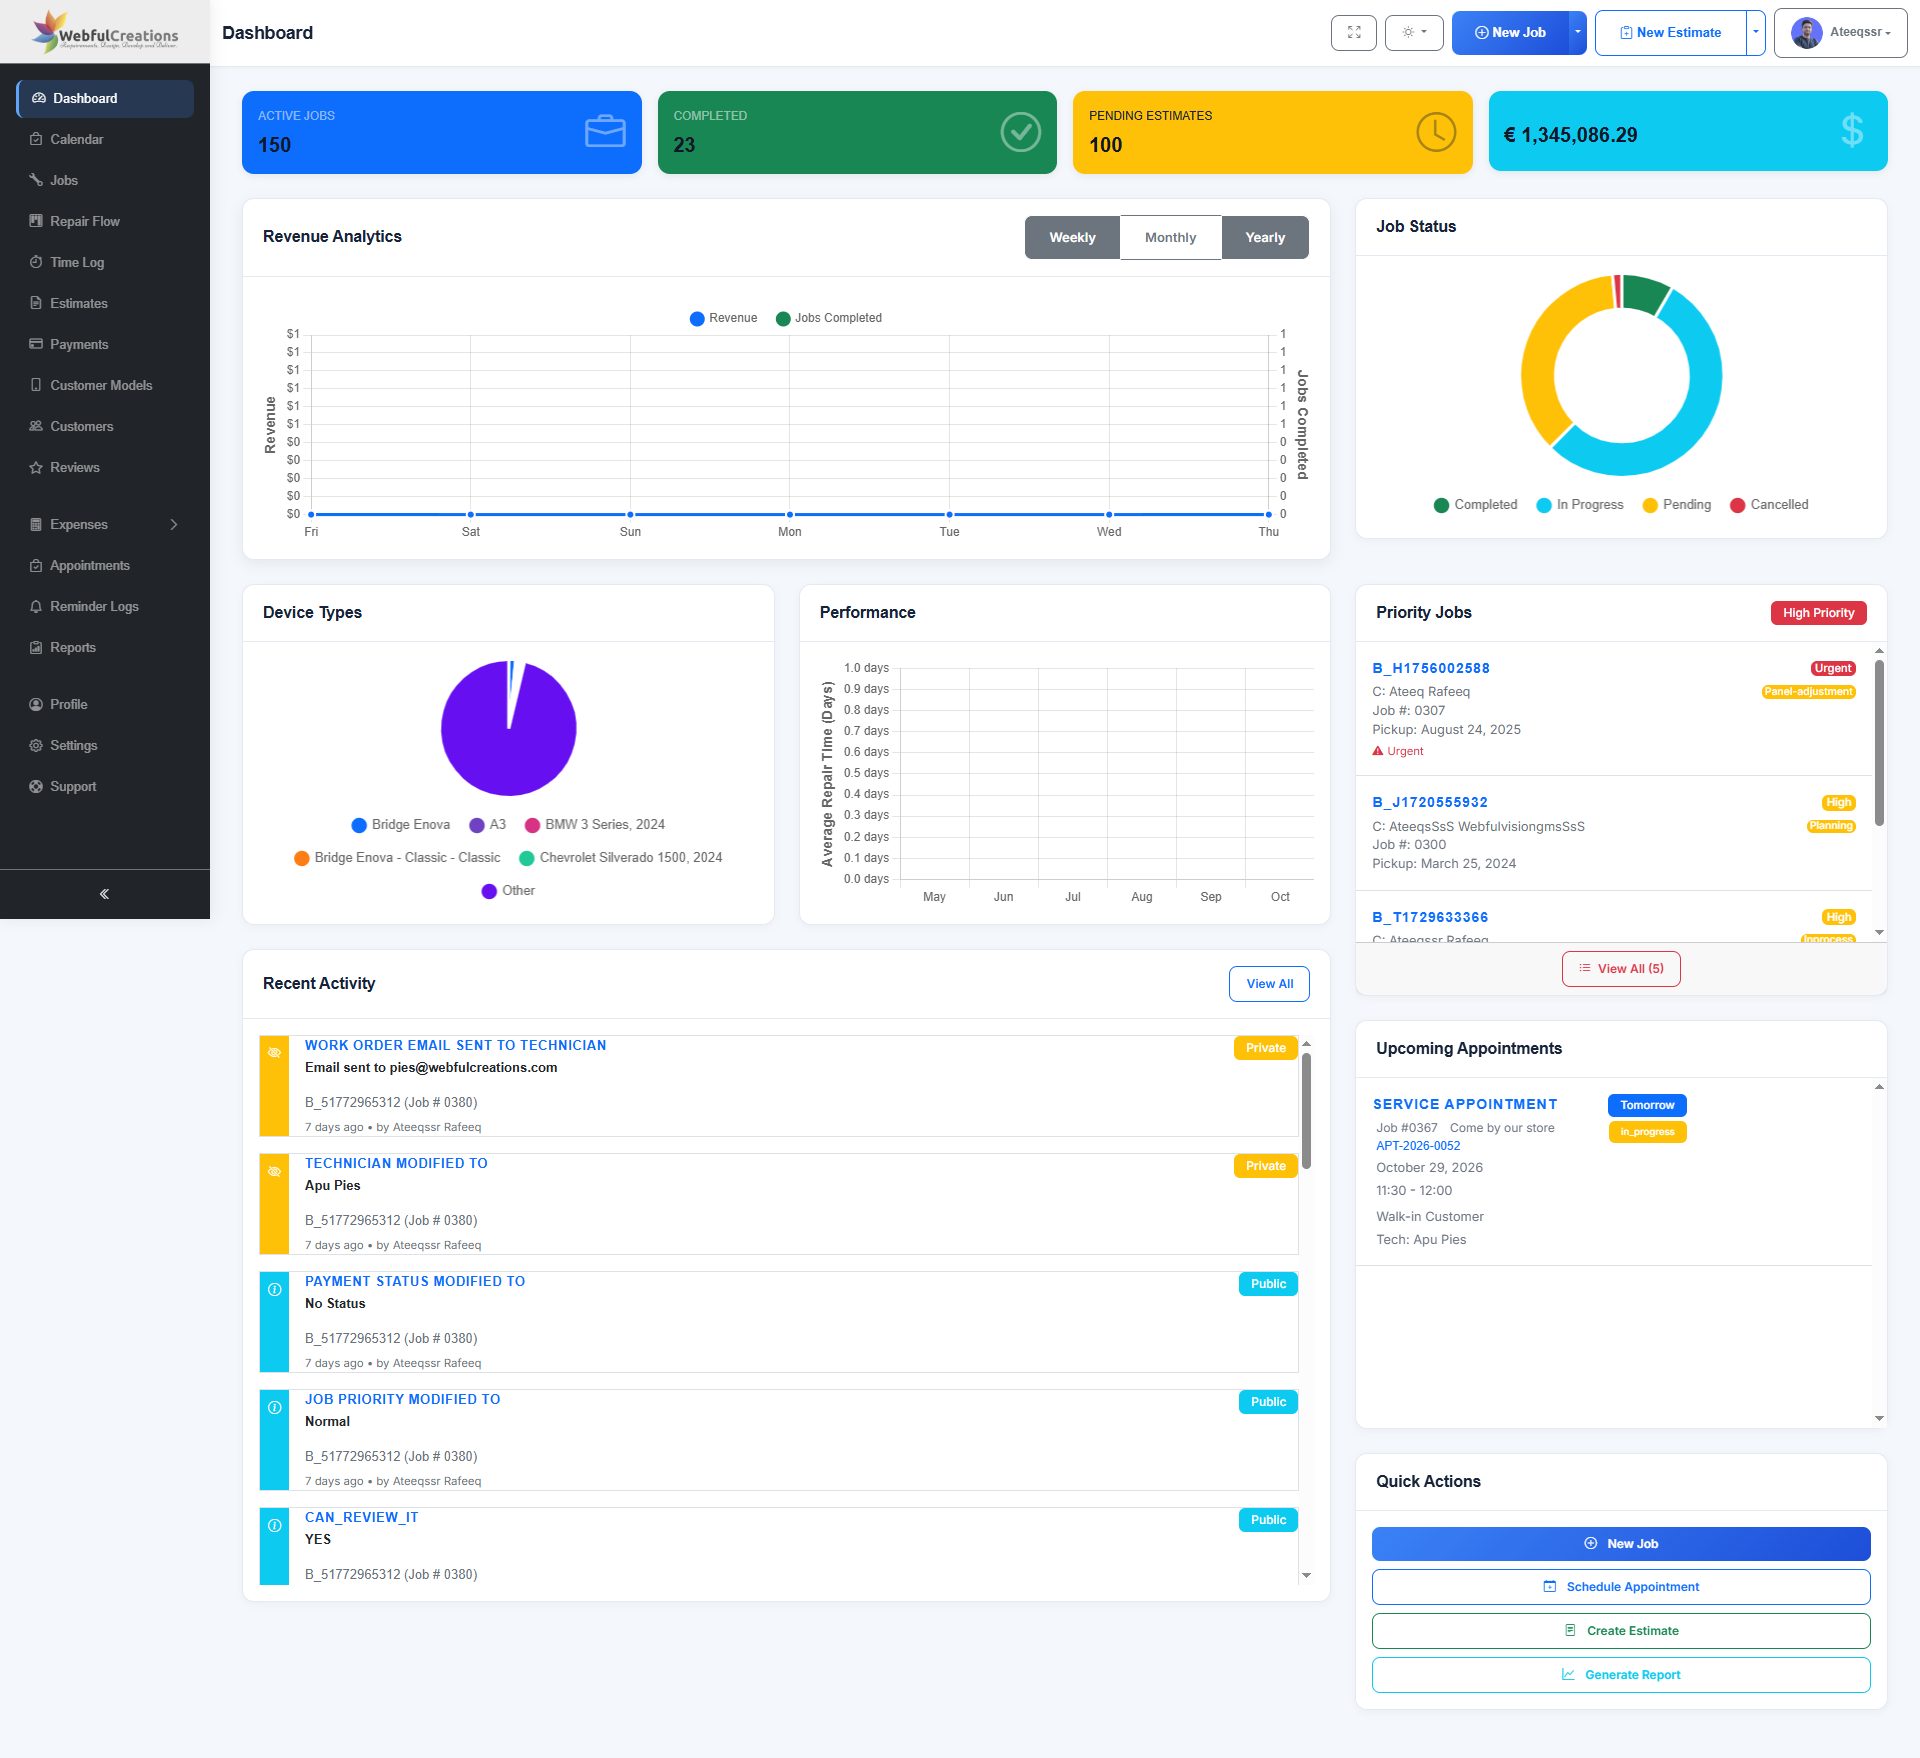Toggle Bridge Enova in Device Types legend
The width and height of the screenshot is (1920, 1758).
click(x=400, y=825)
